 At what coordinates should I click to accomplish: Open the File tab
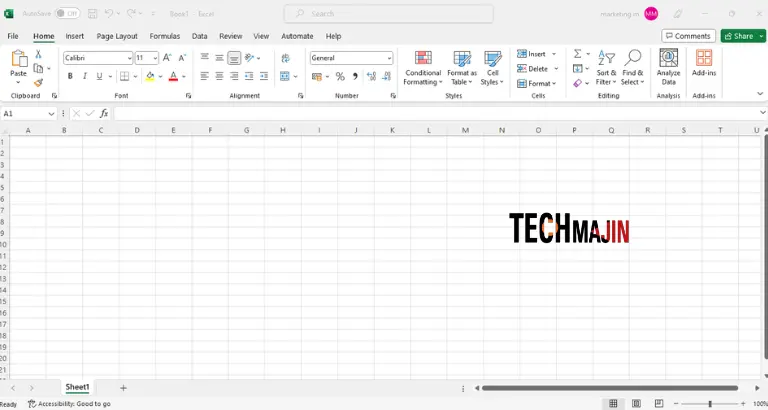pyautogui.click(x=13, y=36)
